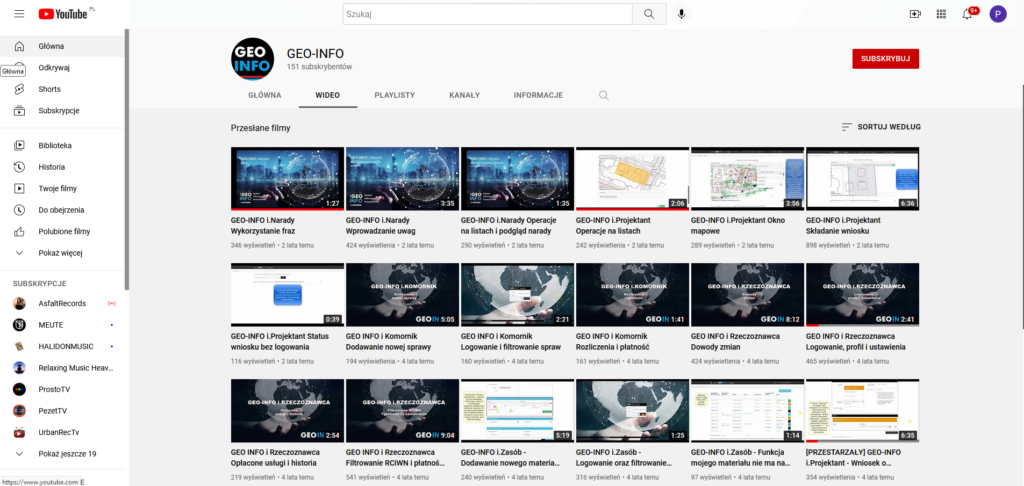
Task: Open Subskrypcje in the sidebar
Action: click(x=62, y=111)
